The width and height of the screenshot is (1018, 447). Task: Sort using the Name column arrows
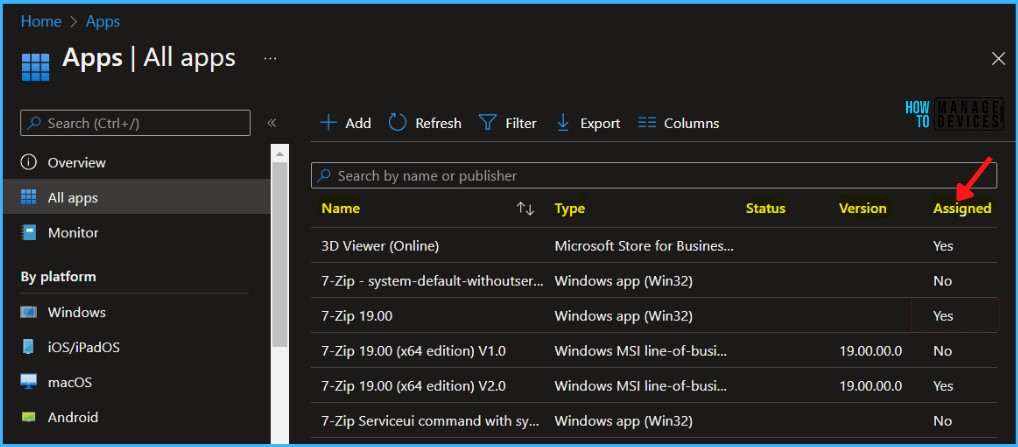click(525, 208)
